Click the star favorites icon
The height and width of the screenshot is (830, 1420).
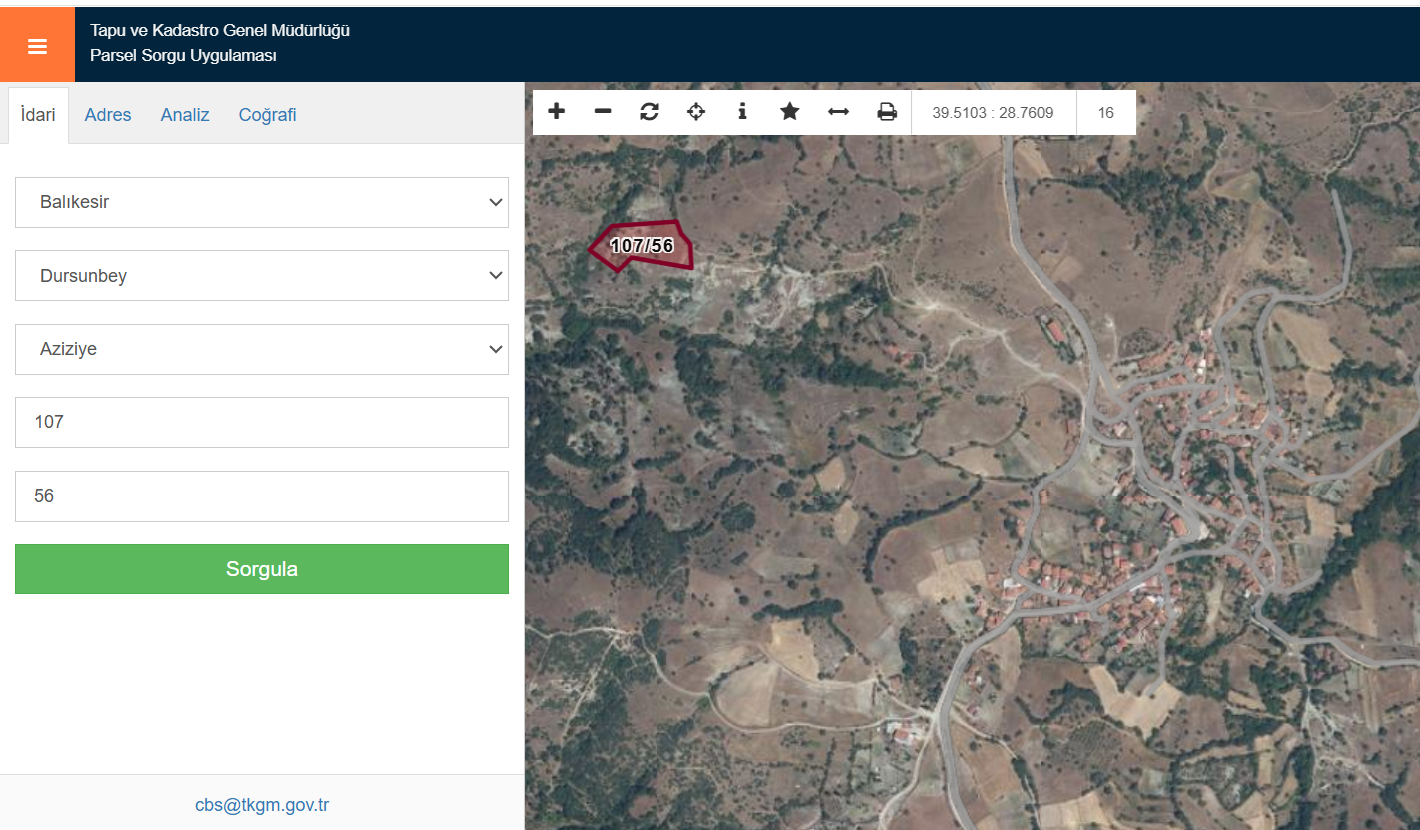pyautogui.click(x=790, y=112)
